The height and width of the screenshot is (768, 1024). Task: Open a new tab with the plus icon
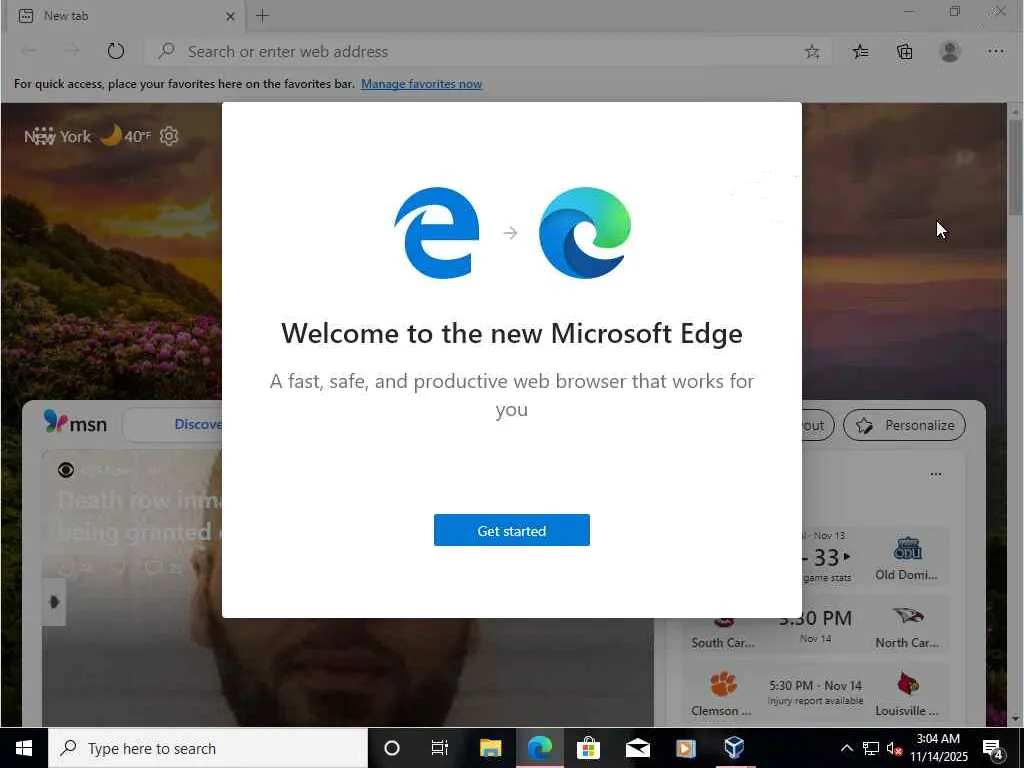tap(263, 16)
